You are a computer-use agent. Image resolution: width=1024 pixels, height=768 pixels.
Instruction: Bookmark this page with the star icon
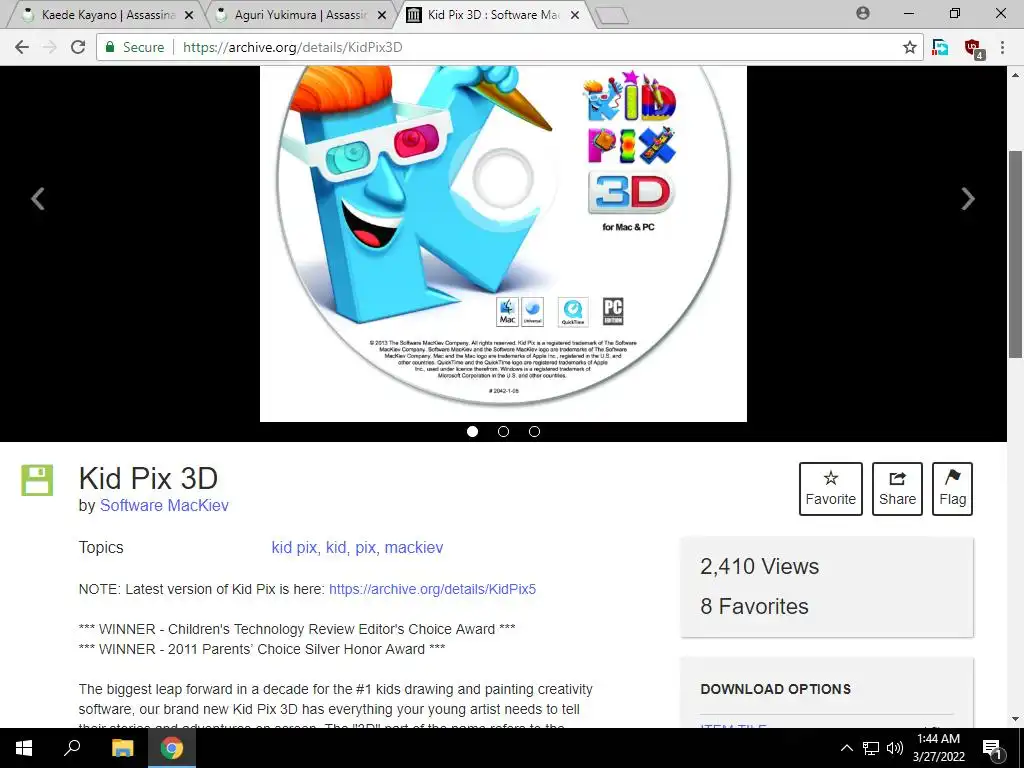910,47
